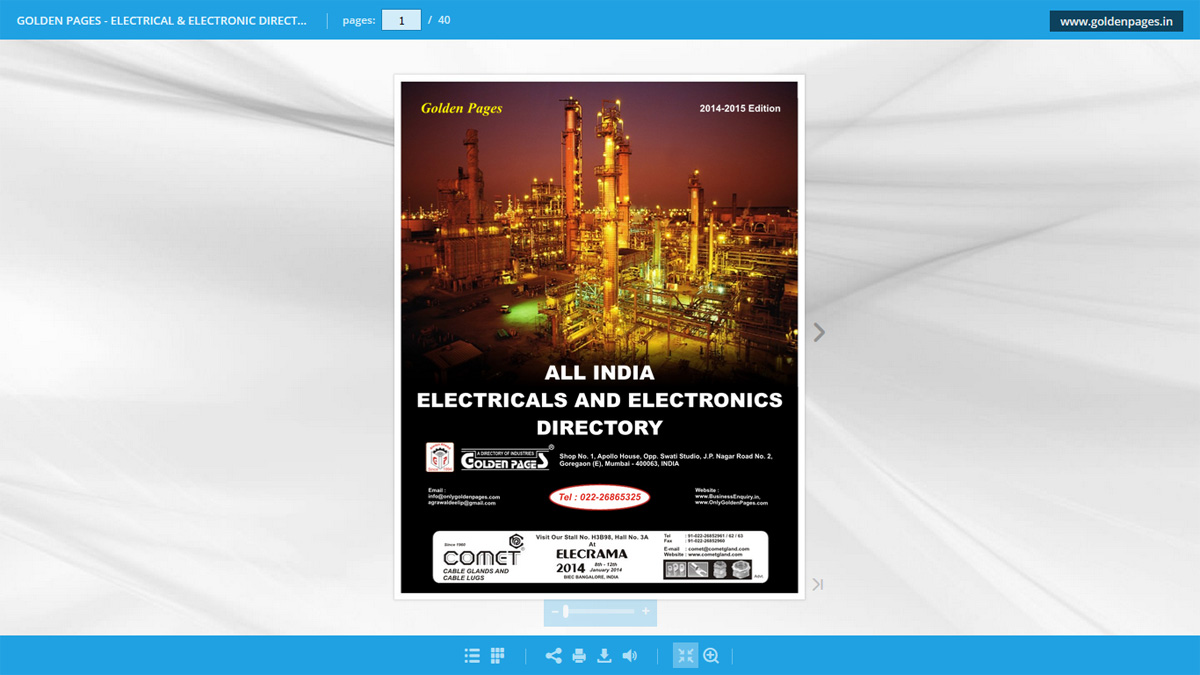Click the "ALL INDIA" heading on cover

(600, 373)
